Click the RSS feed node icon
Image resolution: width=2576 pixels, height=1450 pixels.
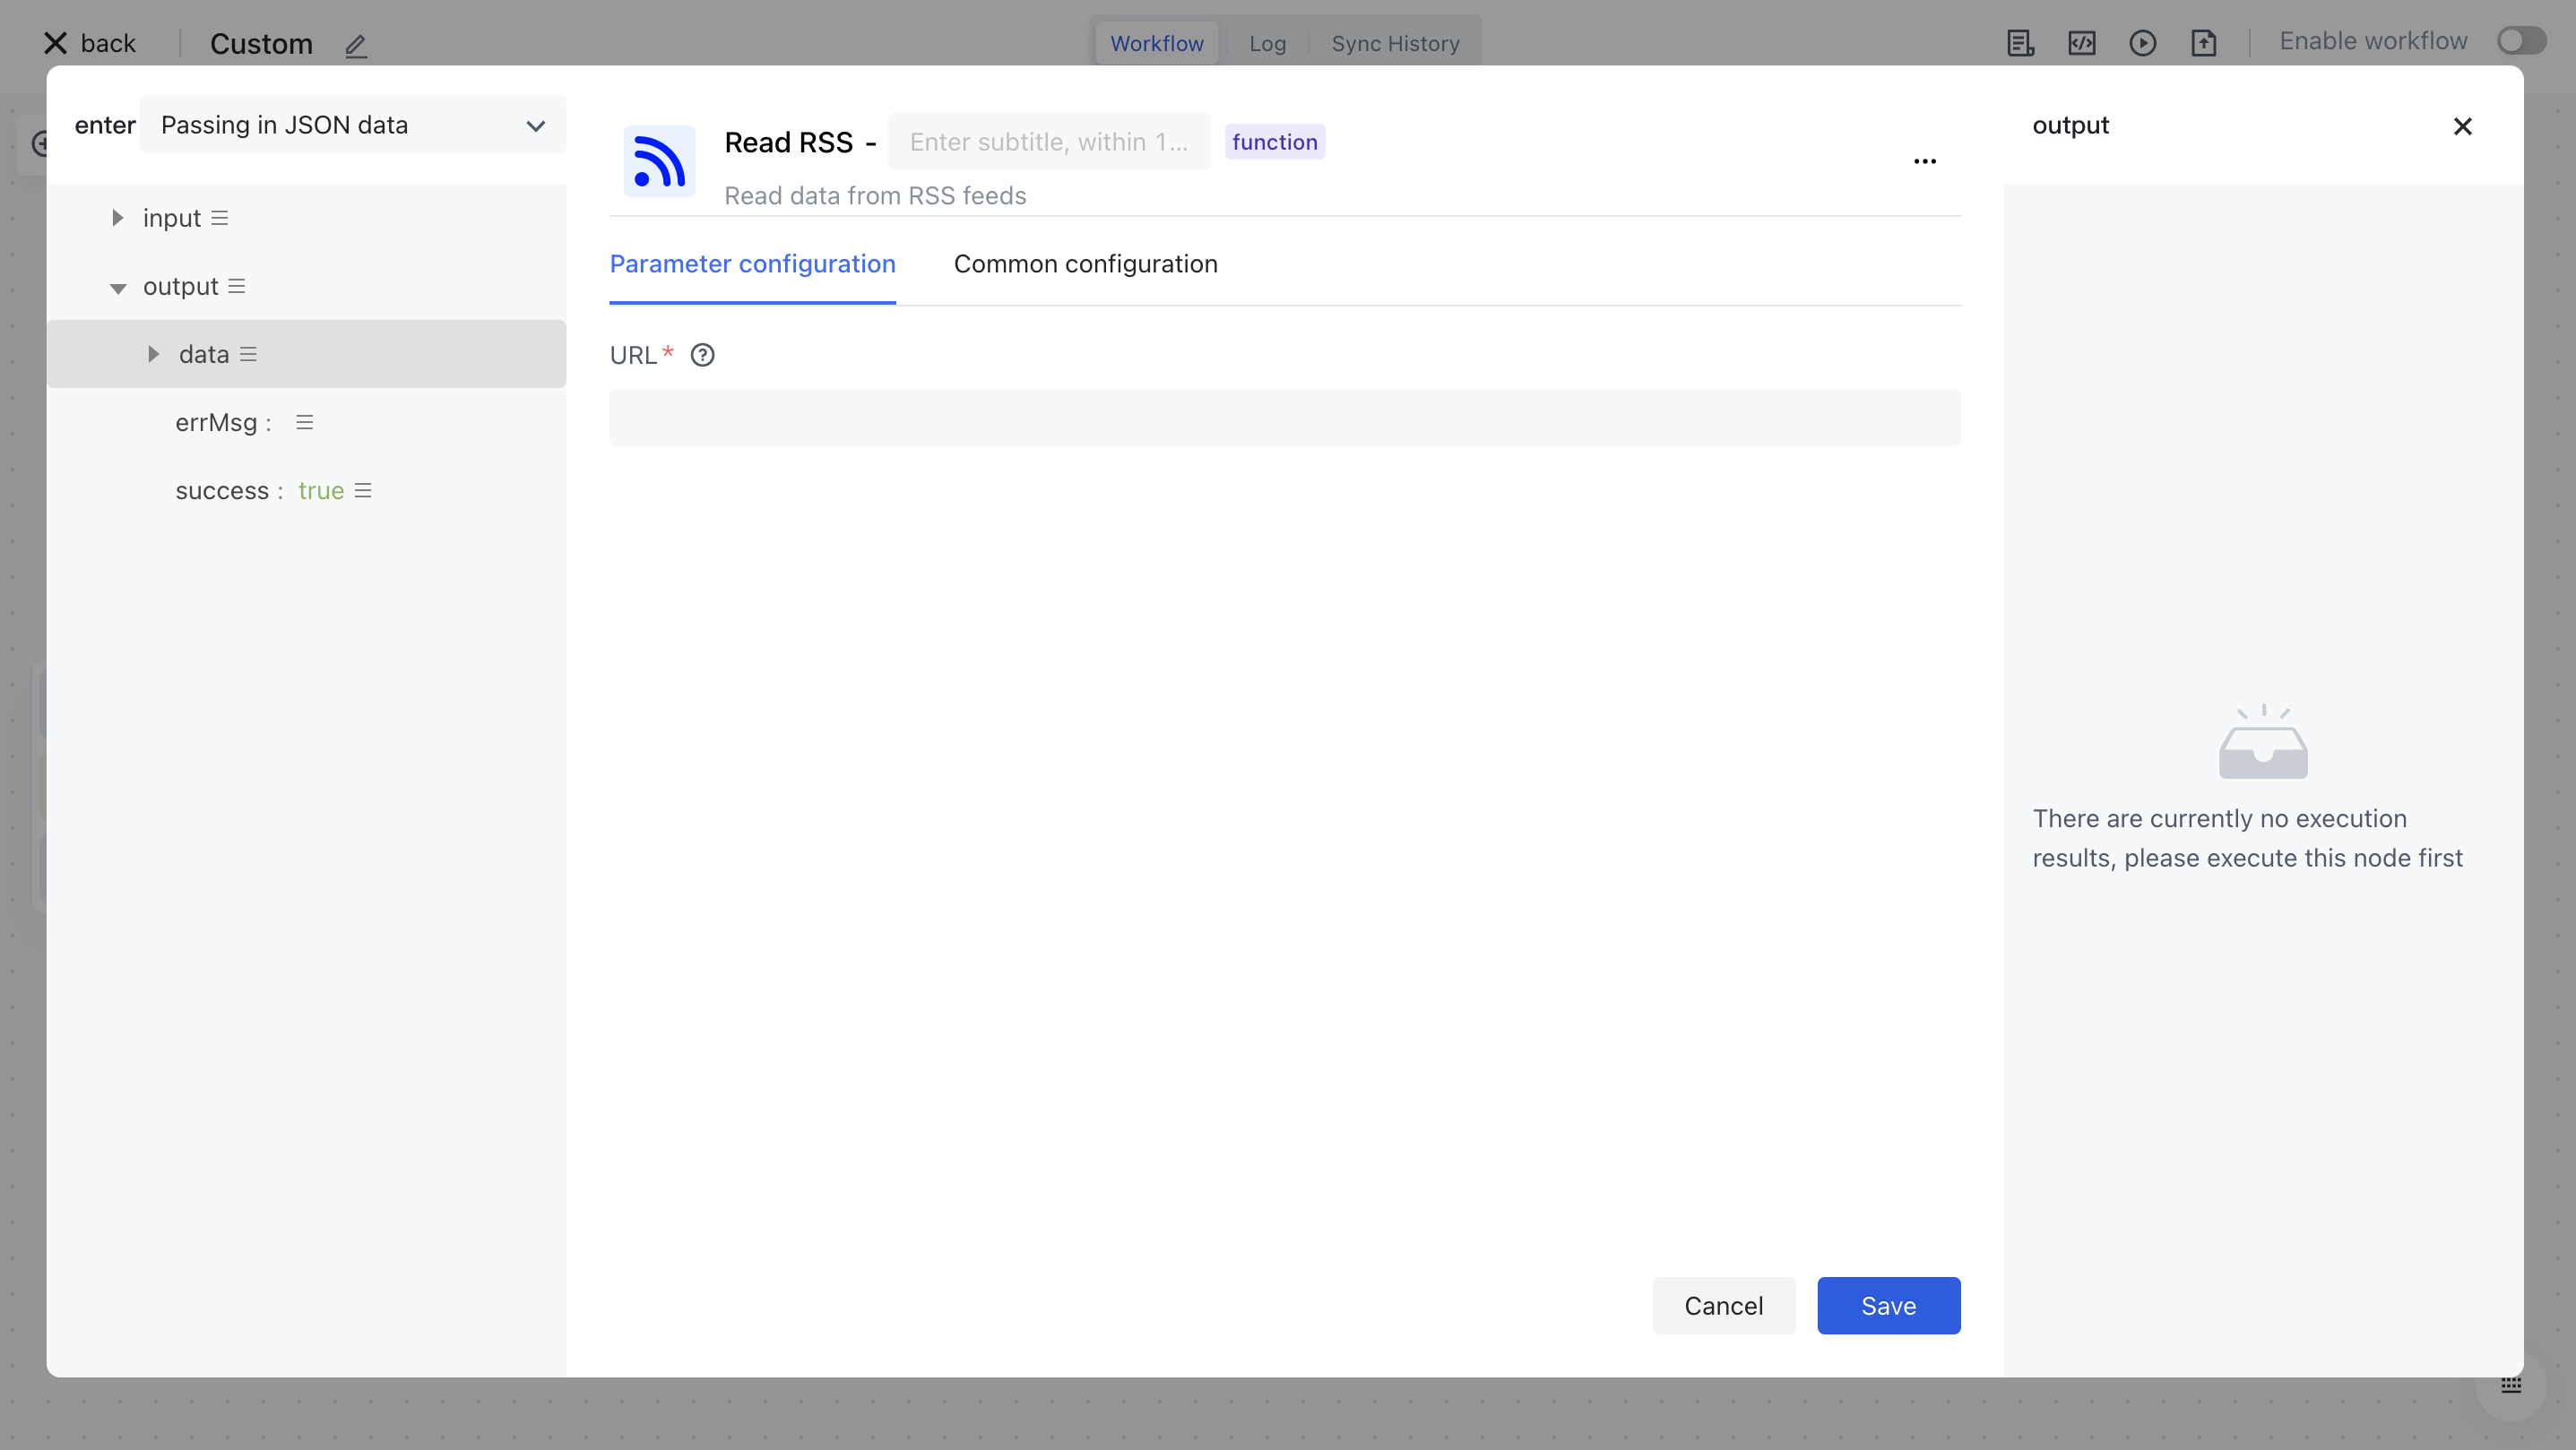[x=659, y=161]
